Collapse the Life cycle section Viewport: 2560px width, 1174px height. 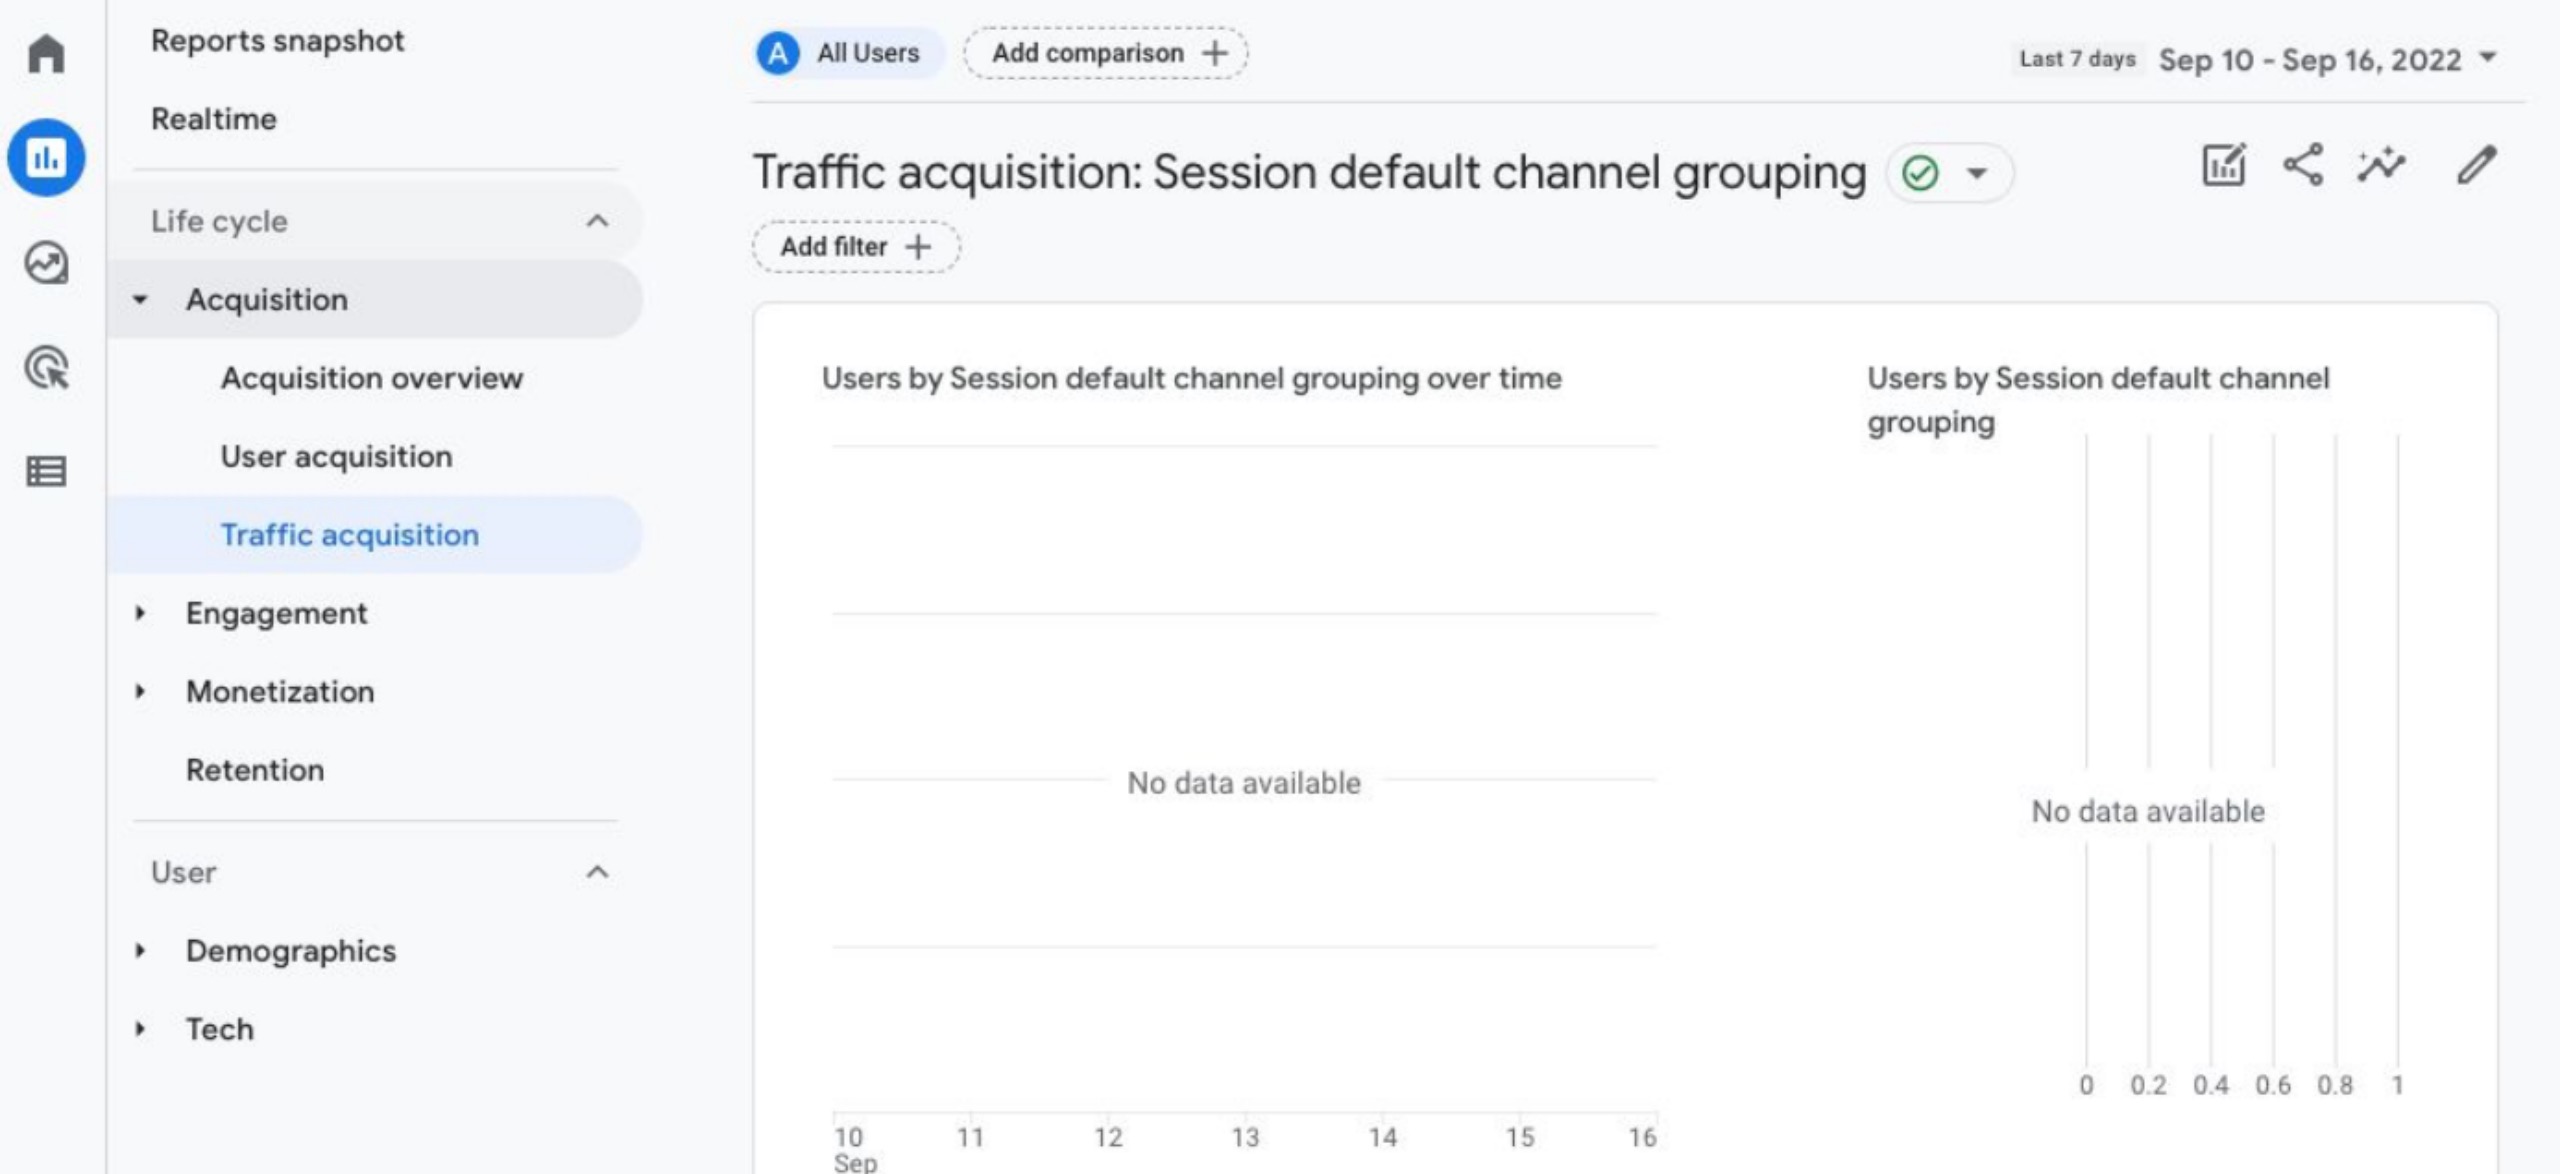(x=597, y=221)
